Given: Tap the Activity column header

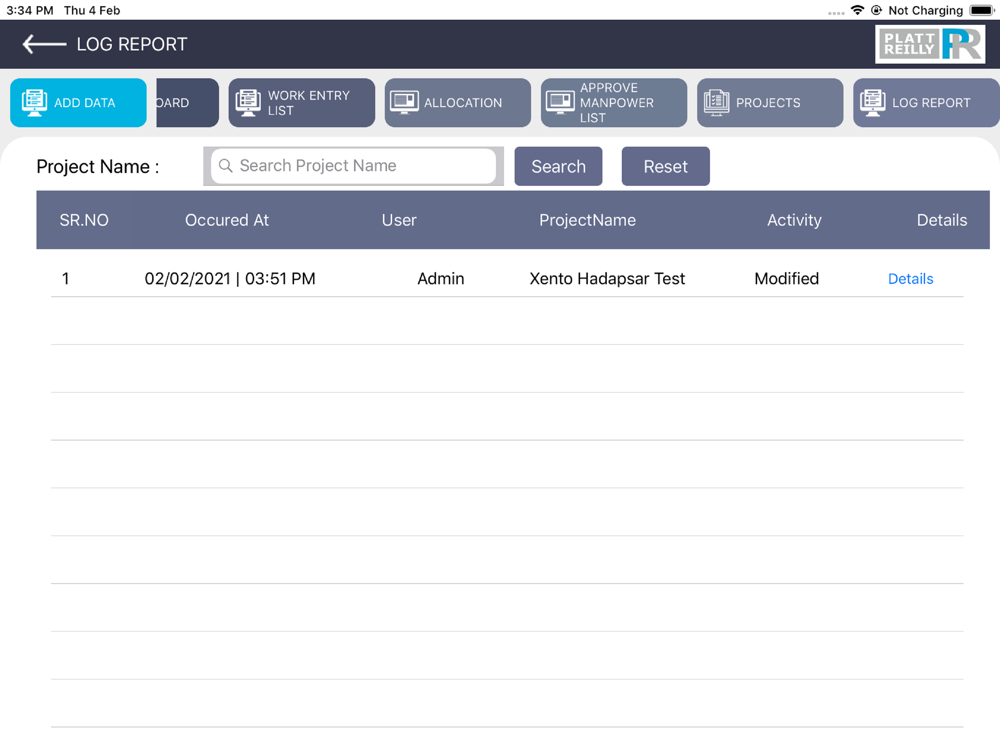Looking at the screenshot, I should coord(794,220).
